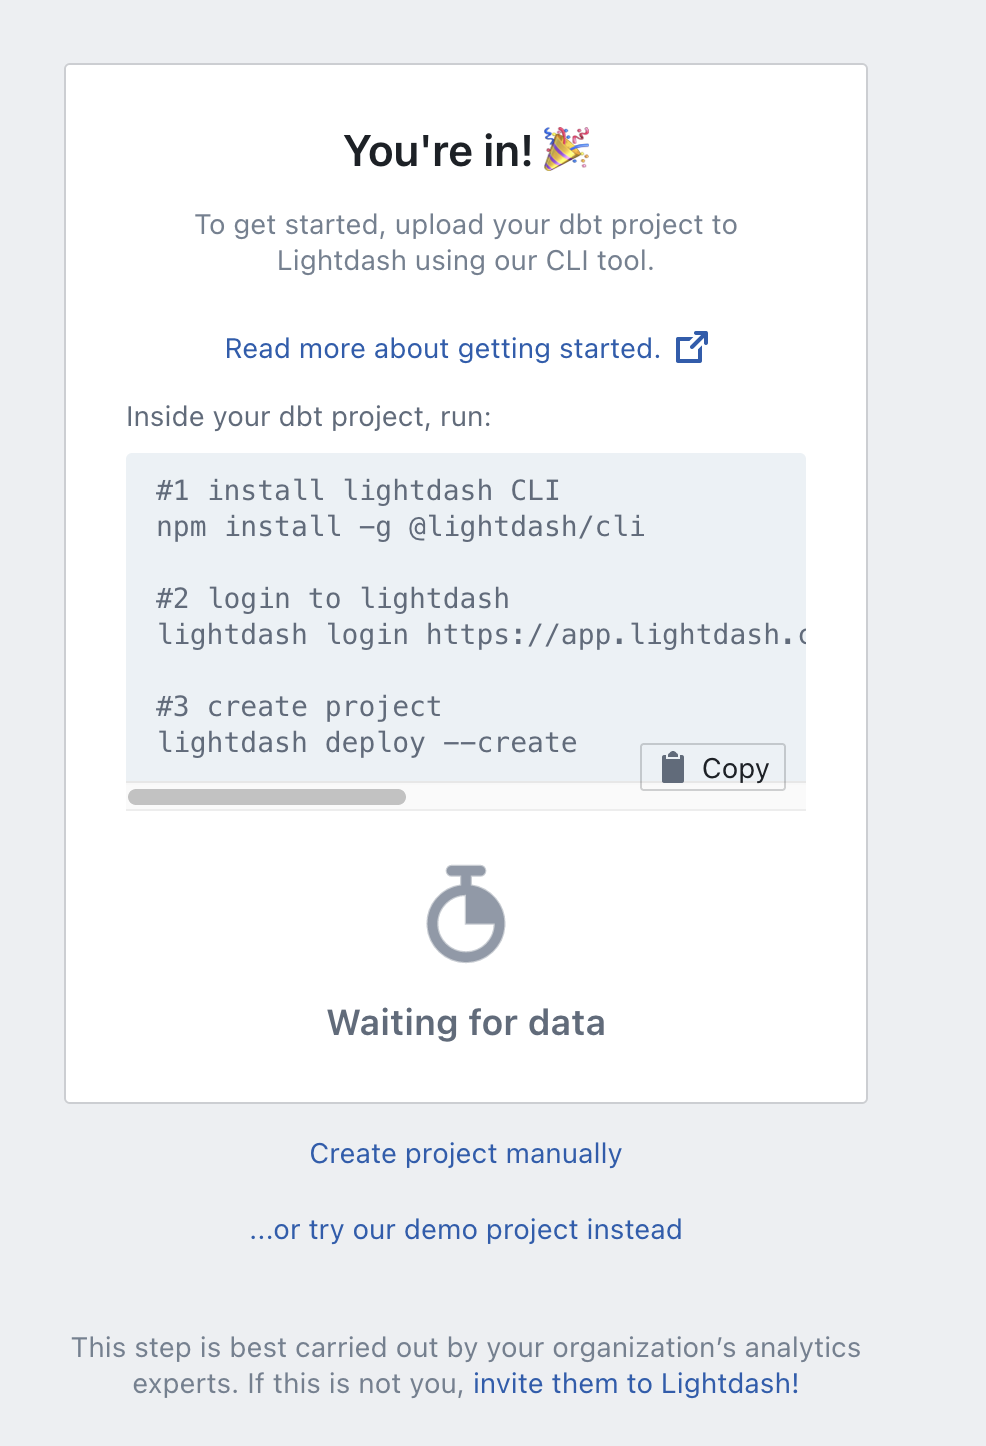Click the Inside your dbt project, run text
The image size is (986, 1446).
coord(308,416)
